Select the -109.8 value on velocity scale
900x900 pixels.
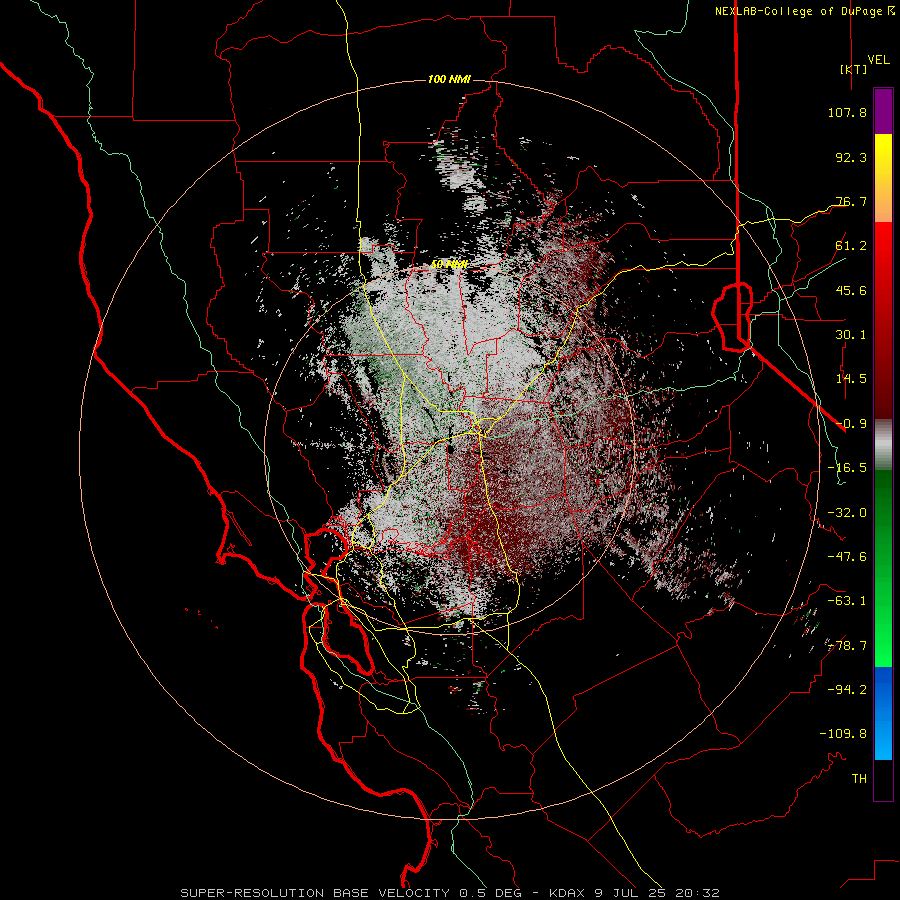(843, 734)
